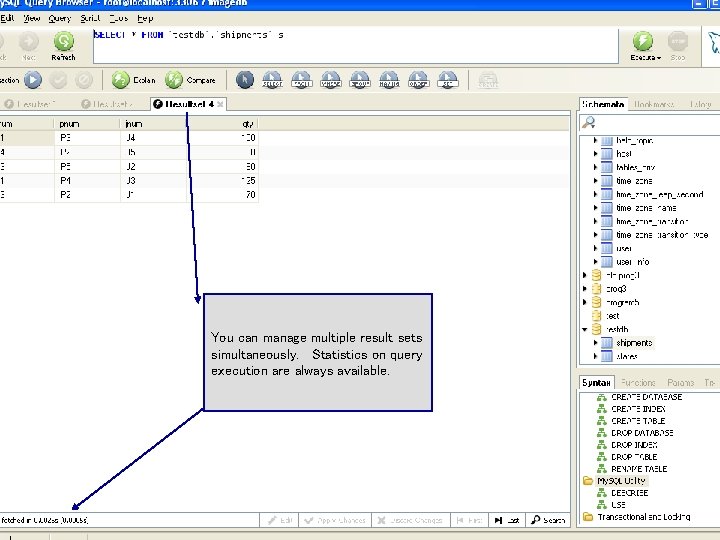Switch to the History tab
The height and width of the screenshot is (540, 720).
pyautogui.click(x=700, y=104)
